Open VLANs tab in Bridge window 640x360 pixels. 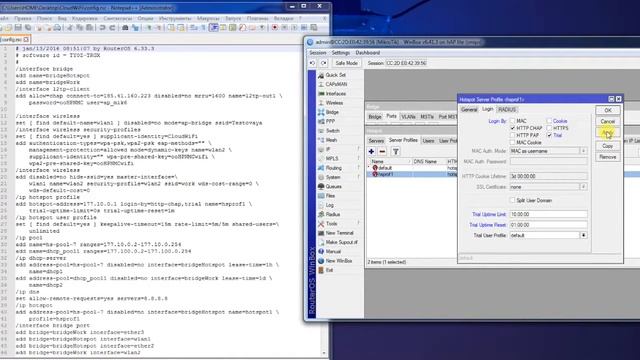tap(408, 117)
